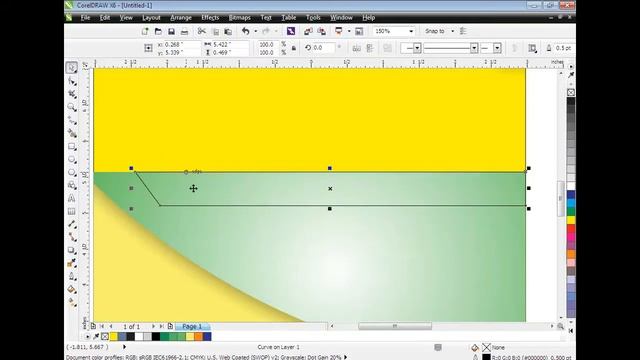
Task: Switch to the Page 1 tab
Action: click(x=192, y=327)
